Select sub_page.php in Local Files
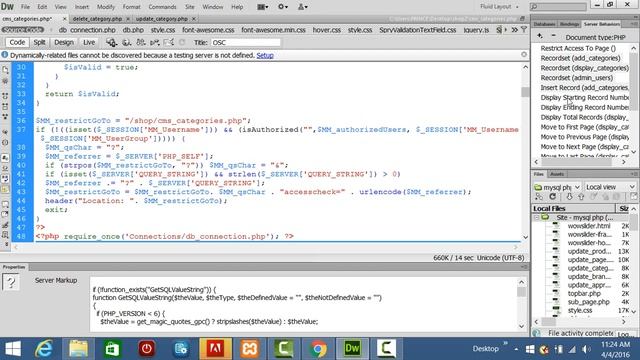Screen dimensions: 640x360 pos(588,302)
